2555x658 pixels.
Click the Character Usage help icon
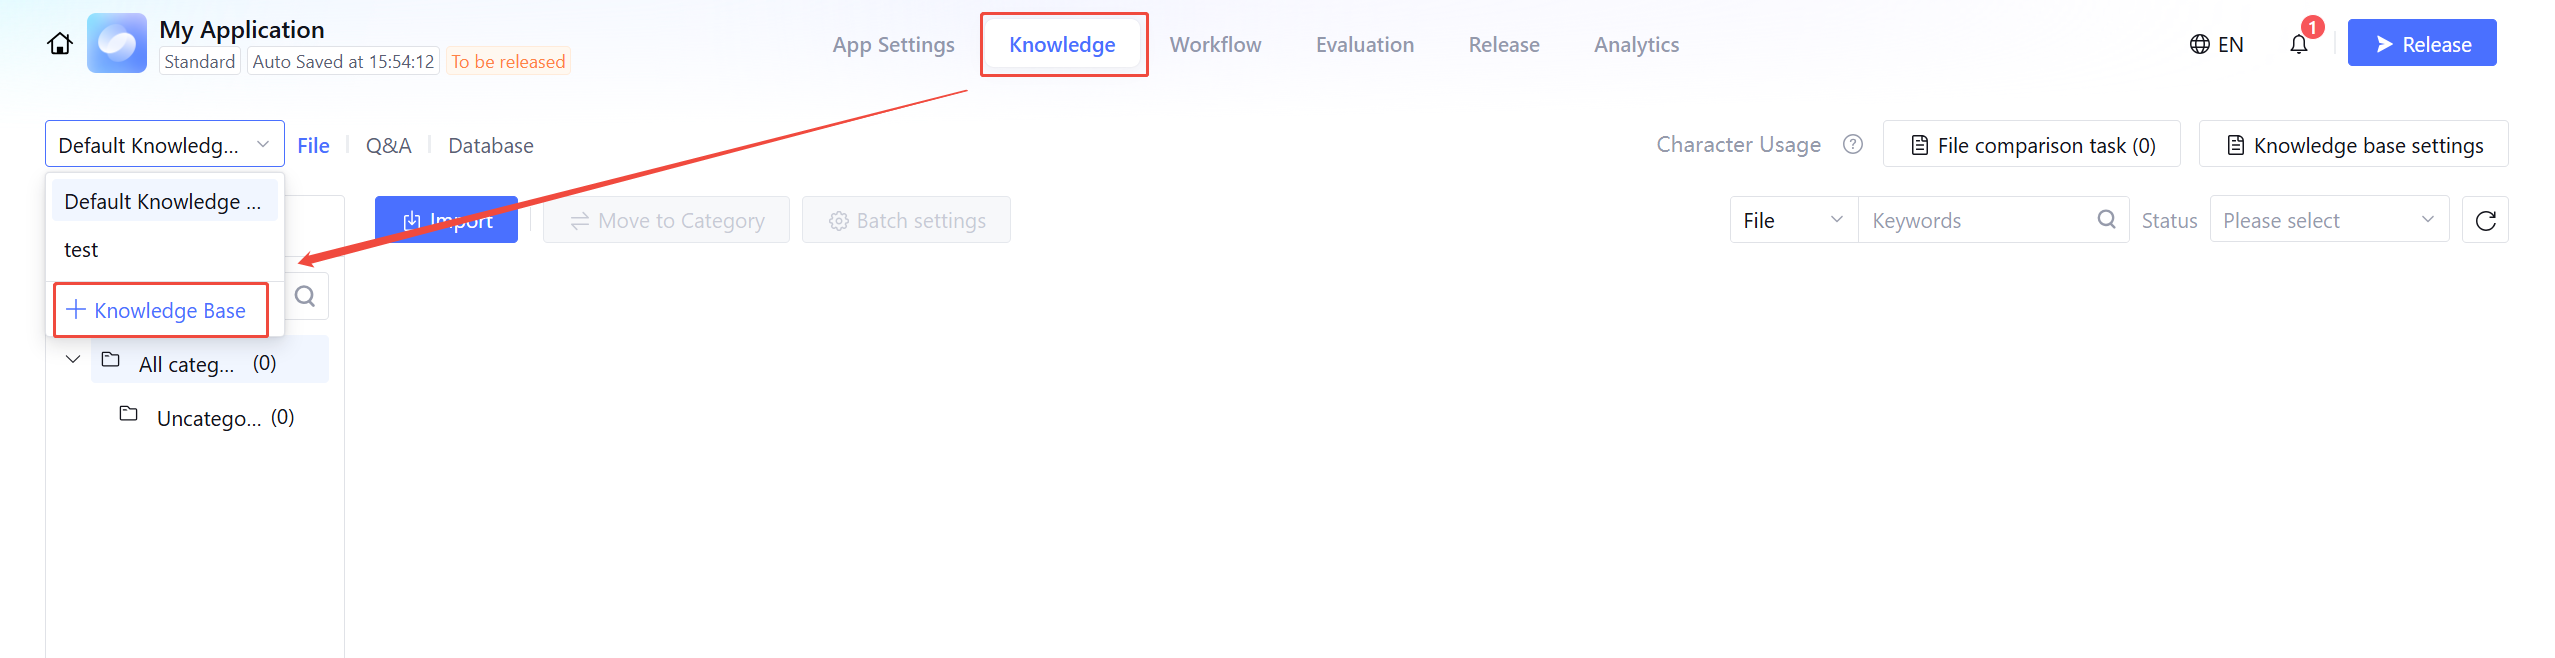(x=1852, y=145)
